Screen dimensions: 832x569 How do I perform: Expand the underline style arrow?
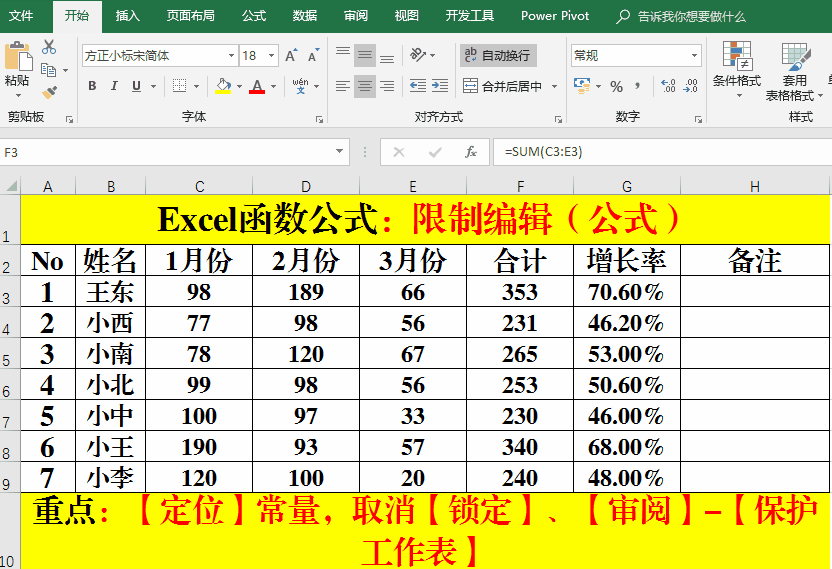coord(153,87)
